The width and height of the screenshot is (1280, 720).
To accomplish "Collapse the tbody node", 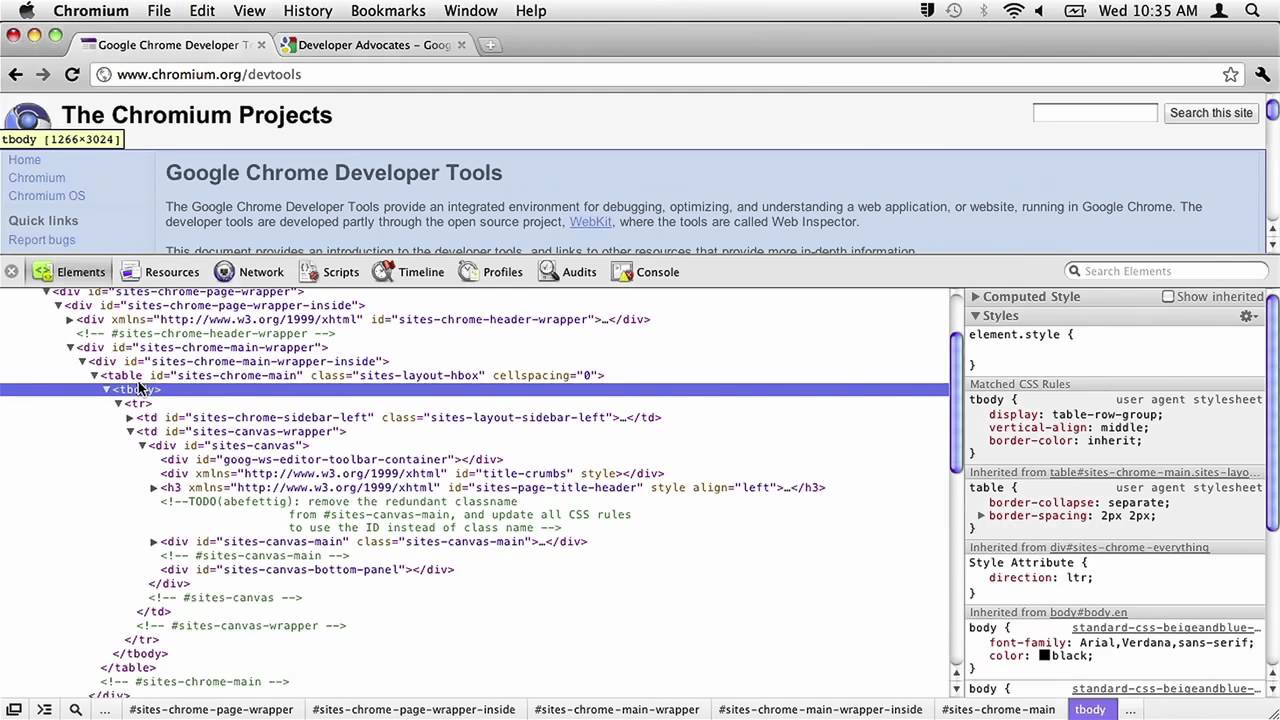I will pos(106,390).
